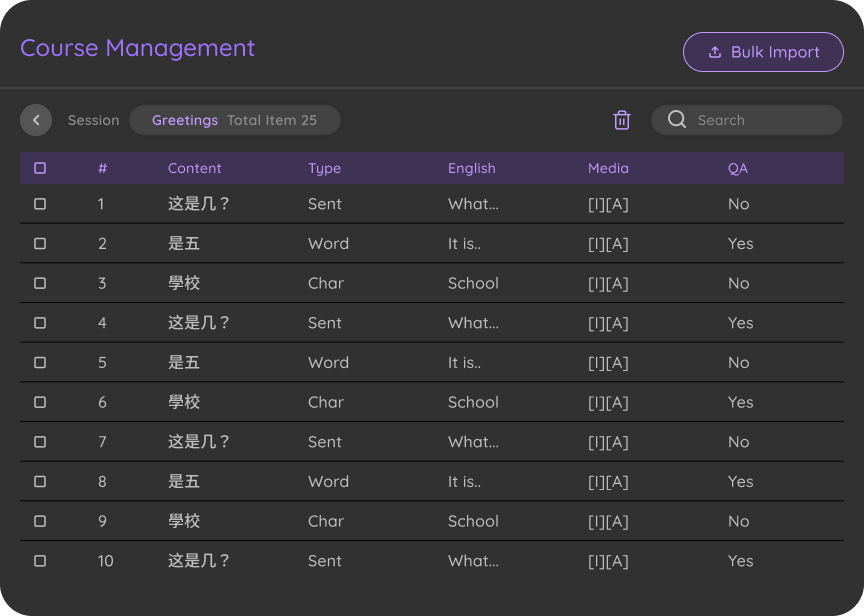Click the [I][A] media cell in row 10
Image resolution: width=864 pixels, height=616 pixels.
click(608, 561)
